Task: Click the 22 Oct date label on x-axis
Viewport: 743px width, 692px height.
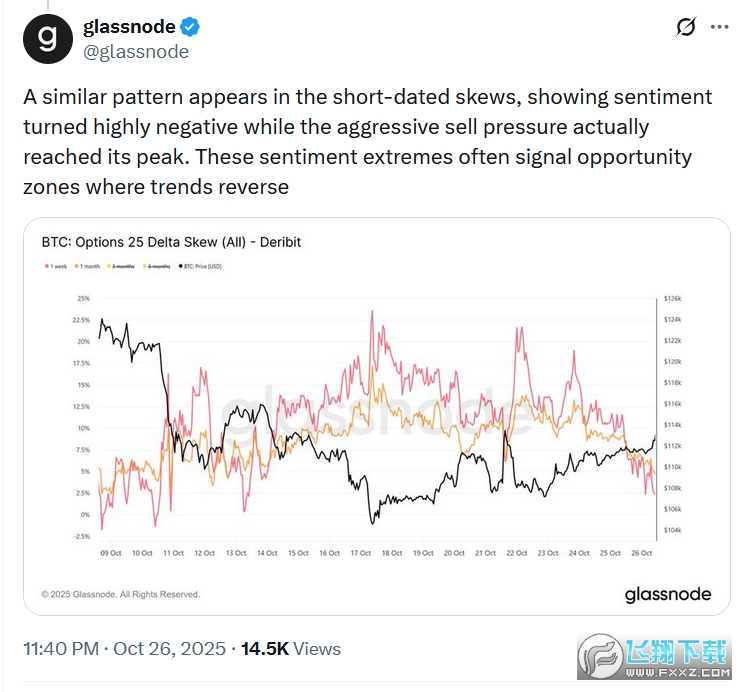Action: point(517,552)
